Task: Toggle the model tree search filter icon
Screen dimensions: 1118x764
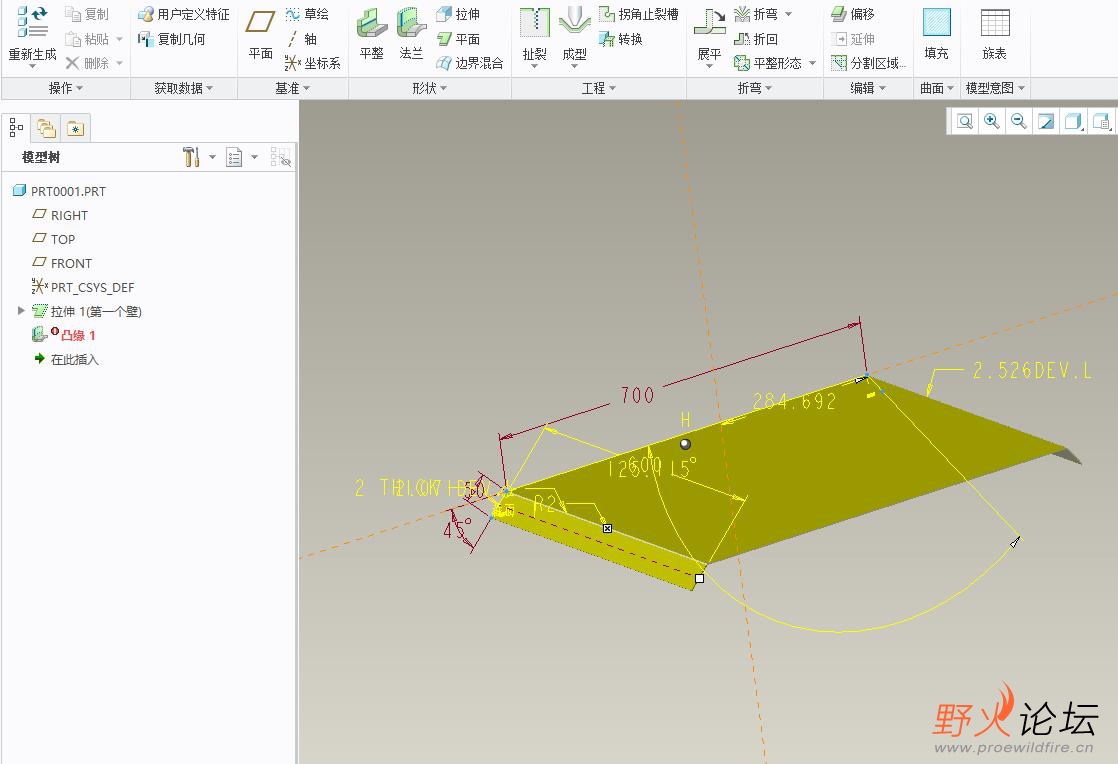Action: 280,157
